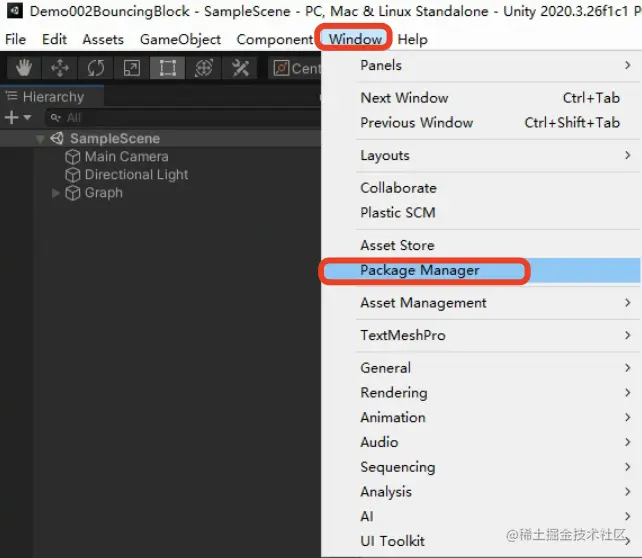The height and width of the screenshot is (558, 642).
Task: Open the Edit menu
Action: tap(54, 39)
